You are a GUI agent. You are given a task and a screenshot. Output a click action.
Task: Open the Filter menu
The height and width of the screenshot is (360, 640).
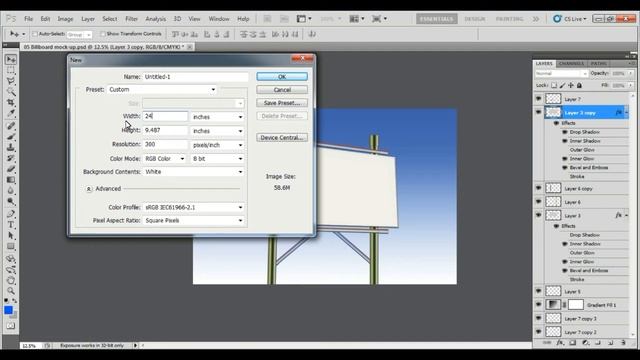click(x=131, y=19)
